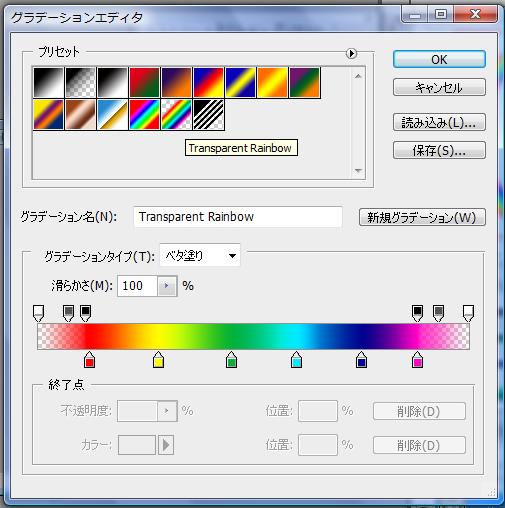Screen dimensions: 505x508
Task: Select the dark blue color stop
Action: (x=361, y=359)
